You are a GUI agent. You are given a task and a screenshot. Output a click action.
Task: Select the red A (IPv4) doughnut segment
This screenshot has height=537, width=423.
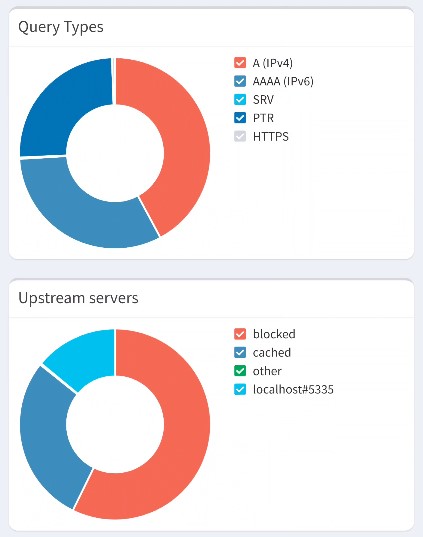click(183, 137)
